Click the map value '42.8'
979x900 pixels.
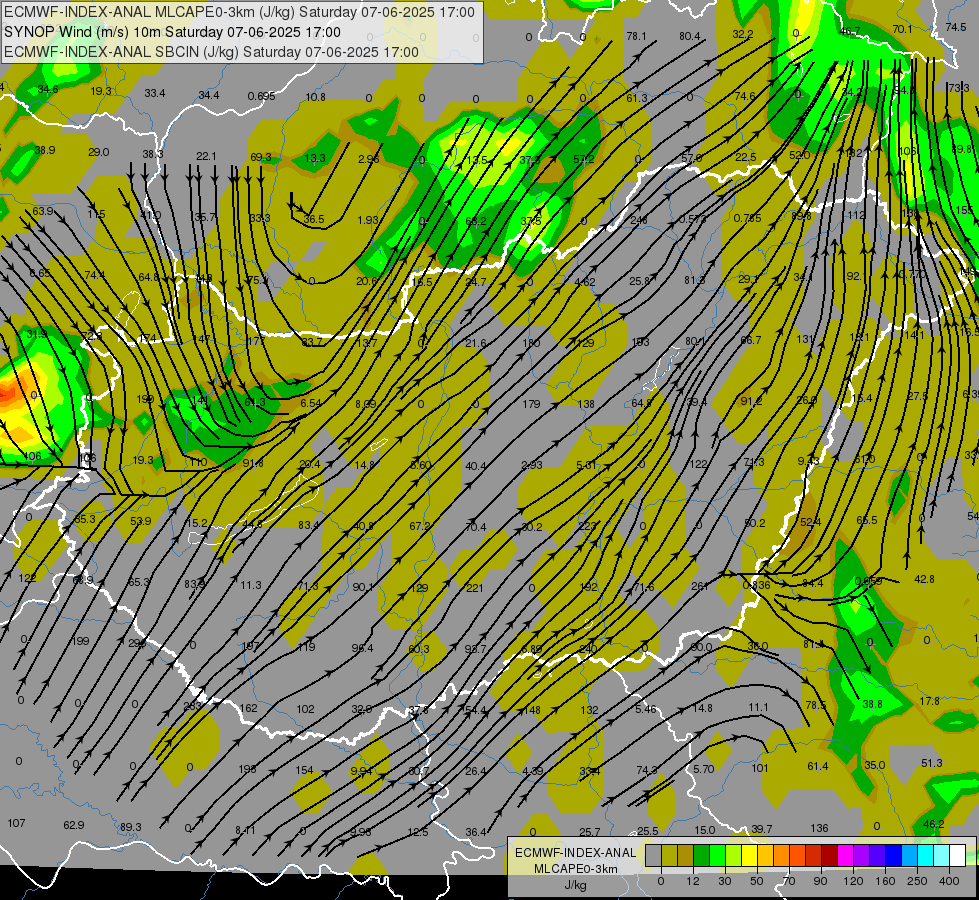924,579
